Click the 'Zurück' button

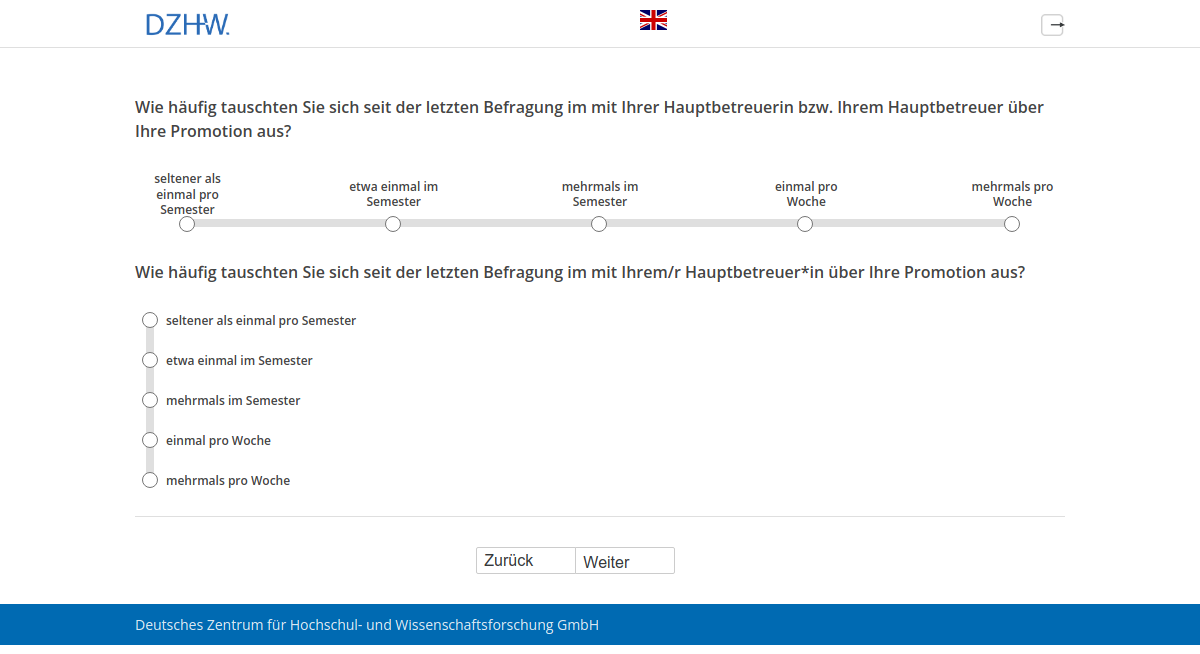525,560
